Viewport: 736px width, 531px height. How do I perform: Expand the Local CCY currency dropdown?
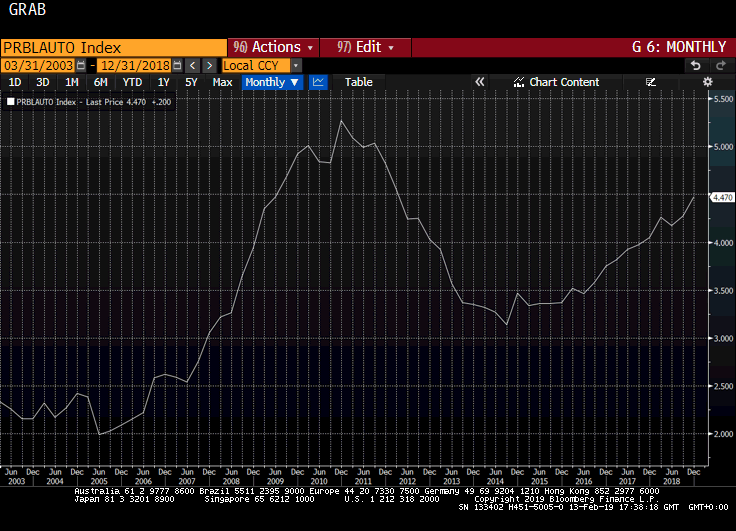(296, 65)
